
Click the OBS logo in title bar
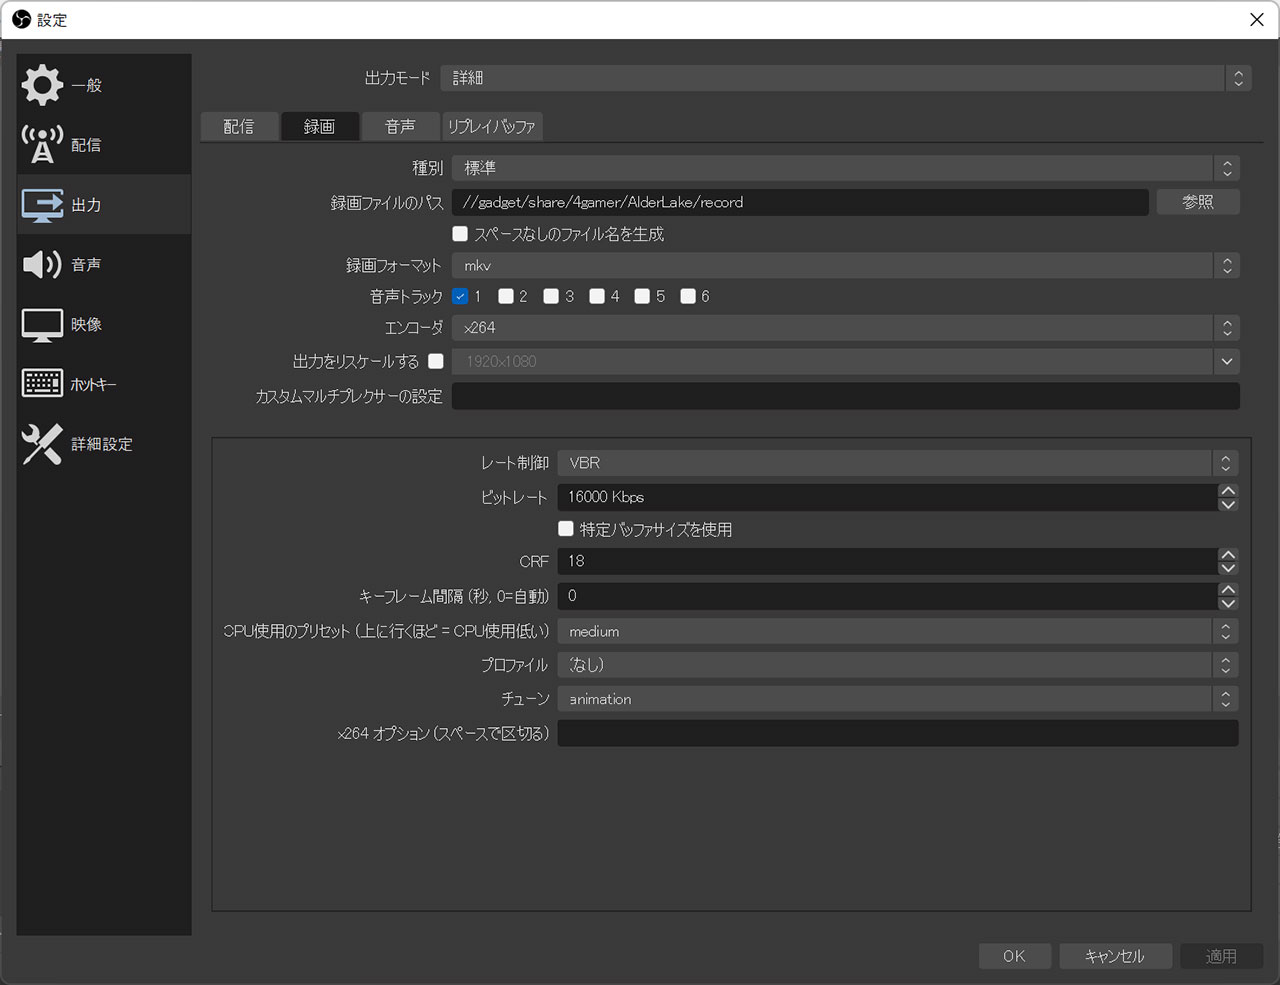[x=21, y=19]
